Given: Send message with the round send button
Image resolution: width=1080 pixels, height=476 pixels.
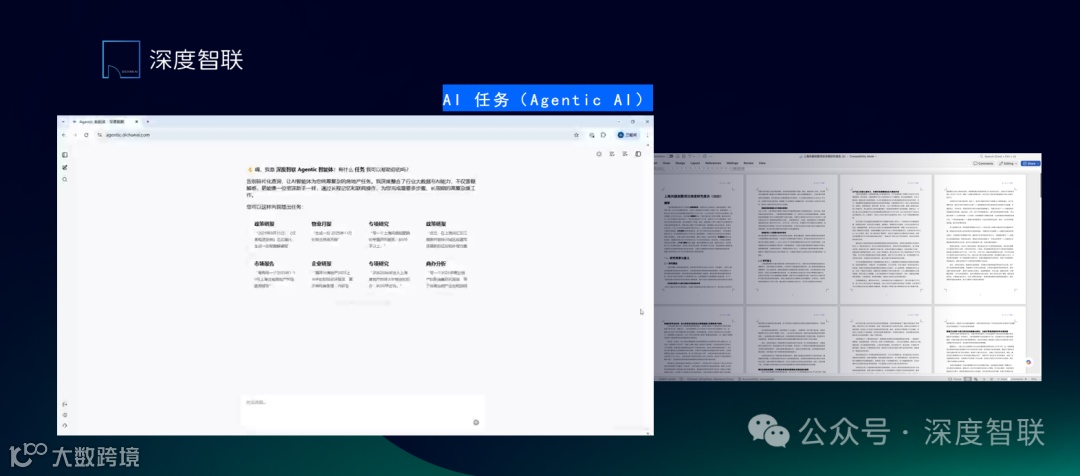Looking at the screenshot, I should click(x=476, y=422).
